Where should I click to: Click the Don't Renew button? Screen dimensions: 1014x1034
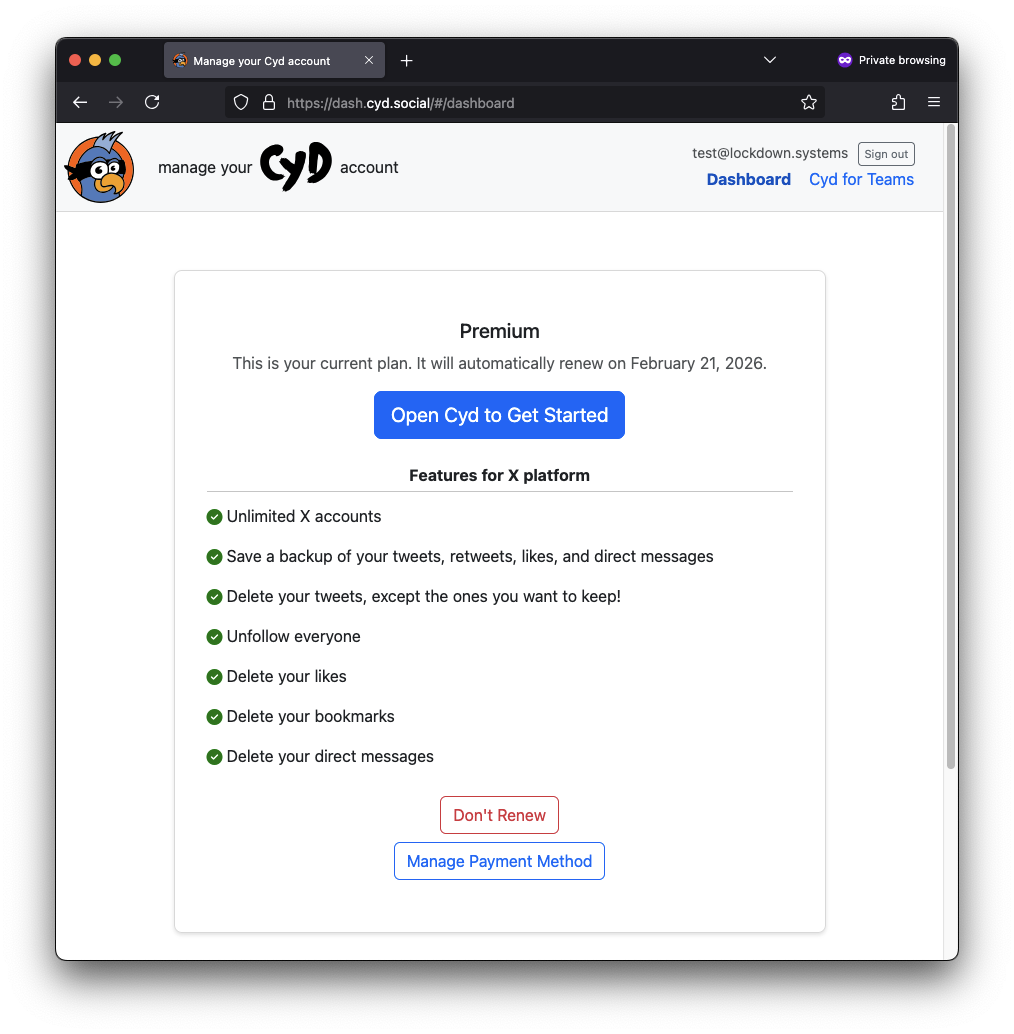coord(499,814)
